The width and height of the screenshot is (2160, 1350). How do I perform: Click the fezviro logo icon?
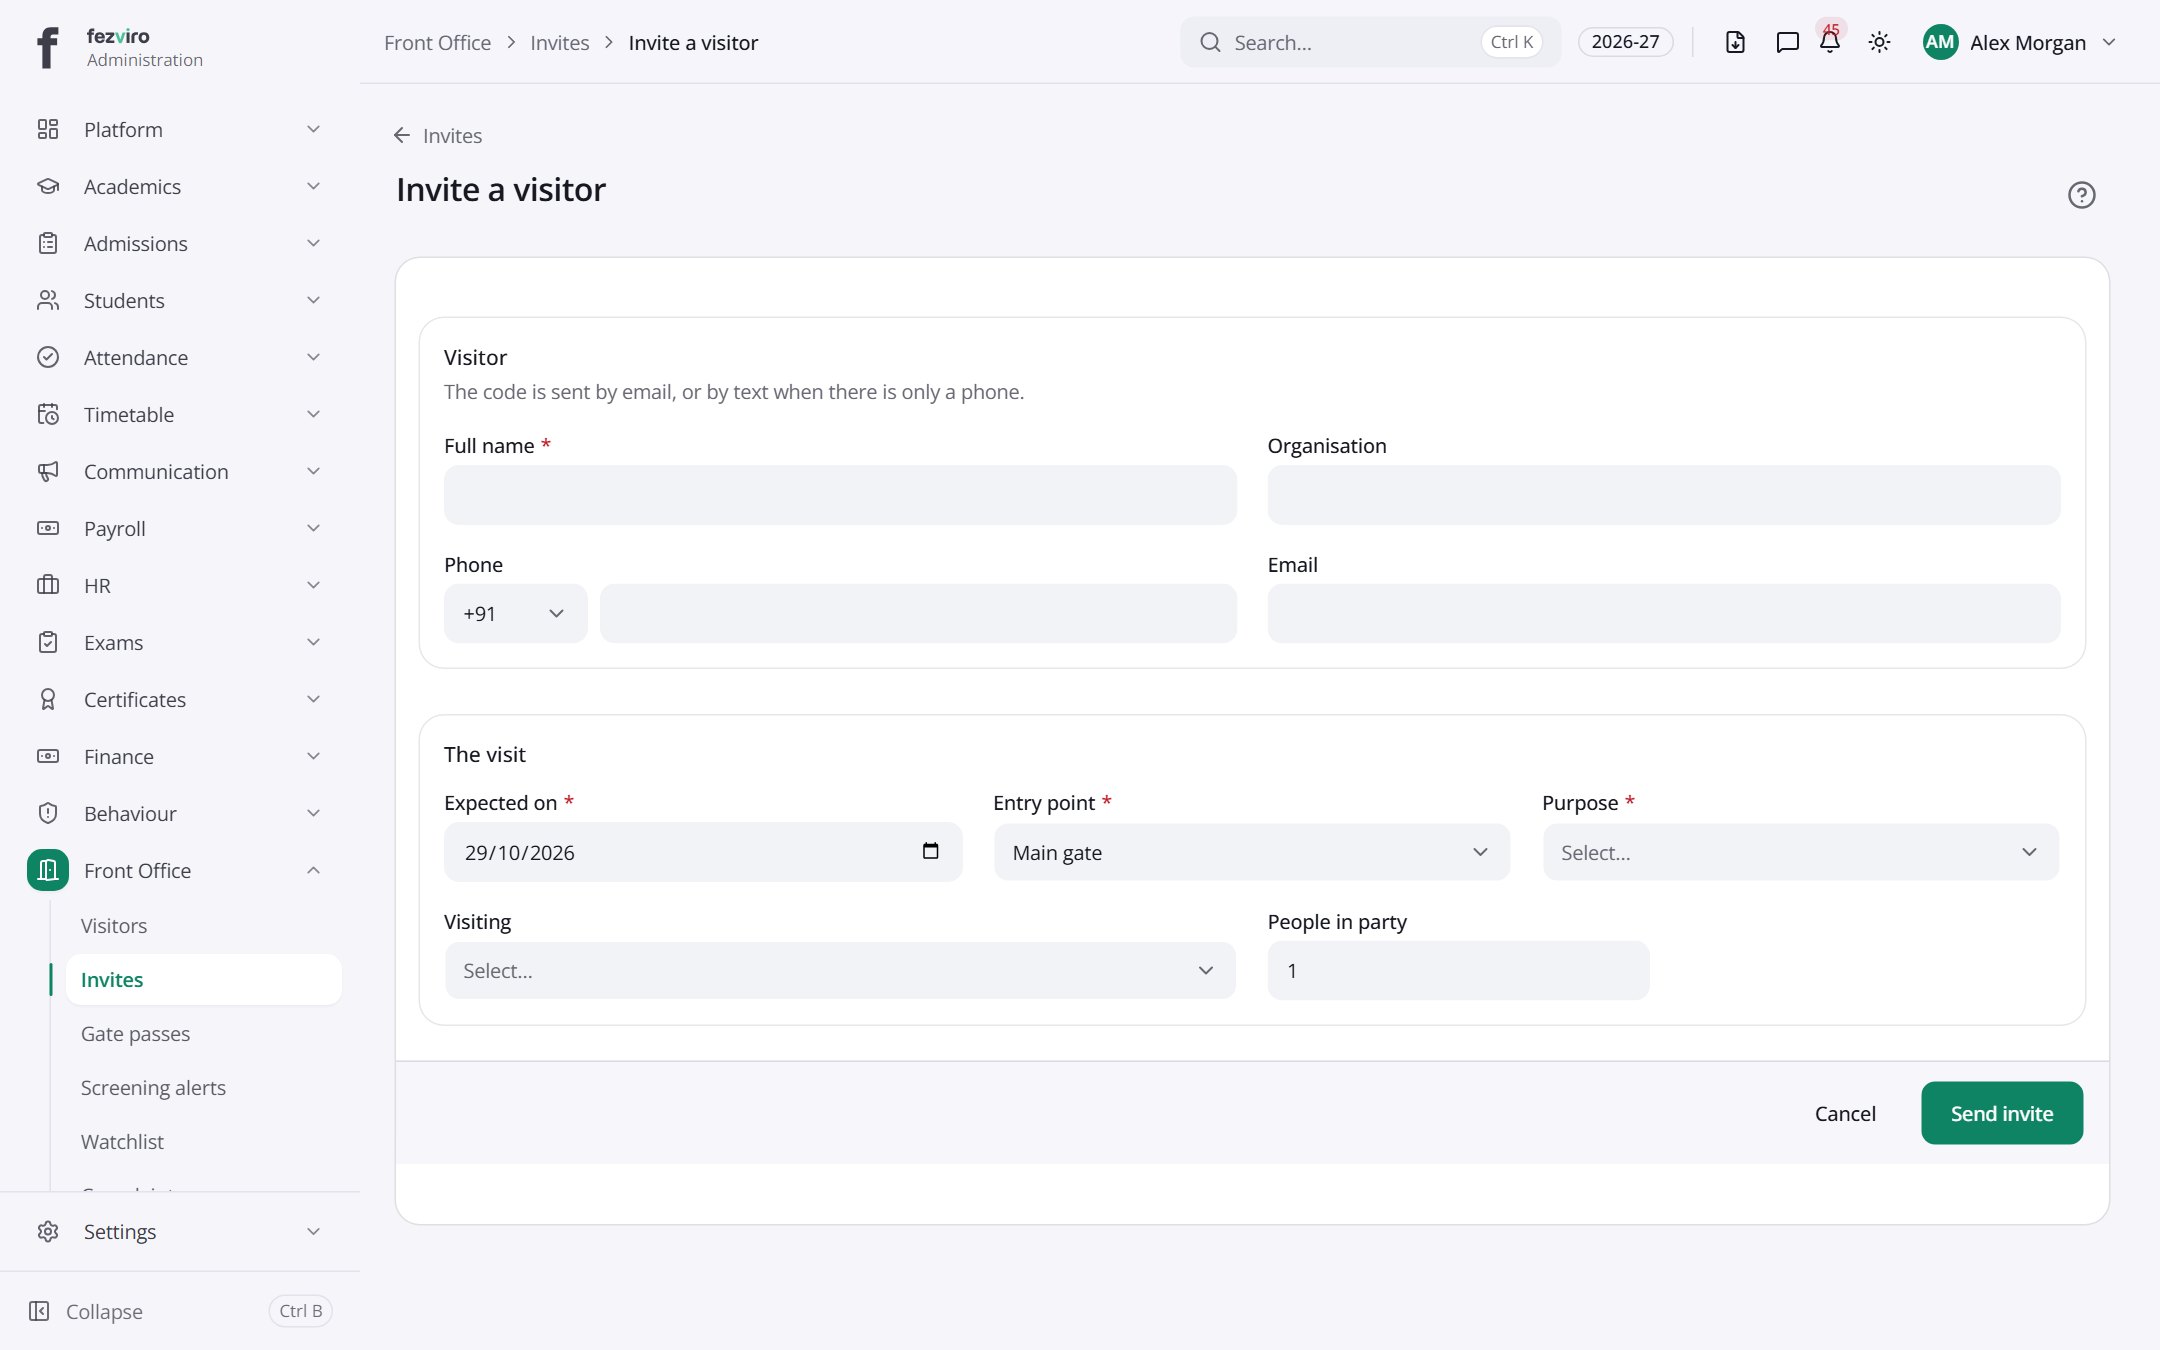click(47, 47)
